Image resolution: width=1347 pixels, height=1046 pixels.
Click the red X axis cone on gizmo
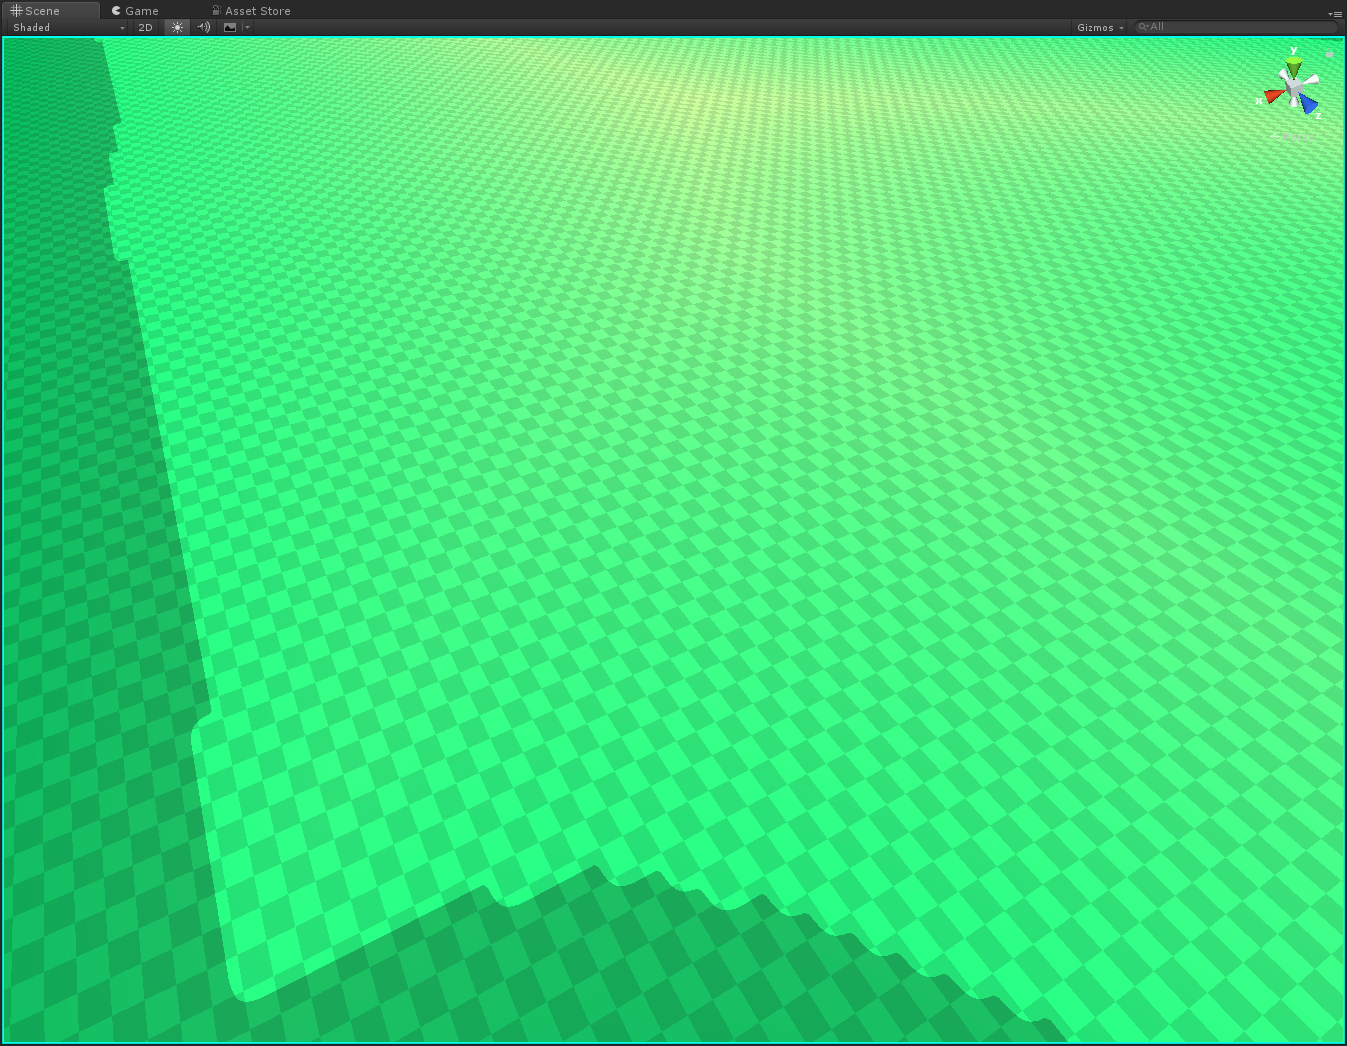(1272, 96)
